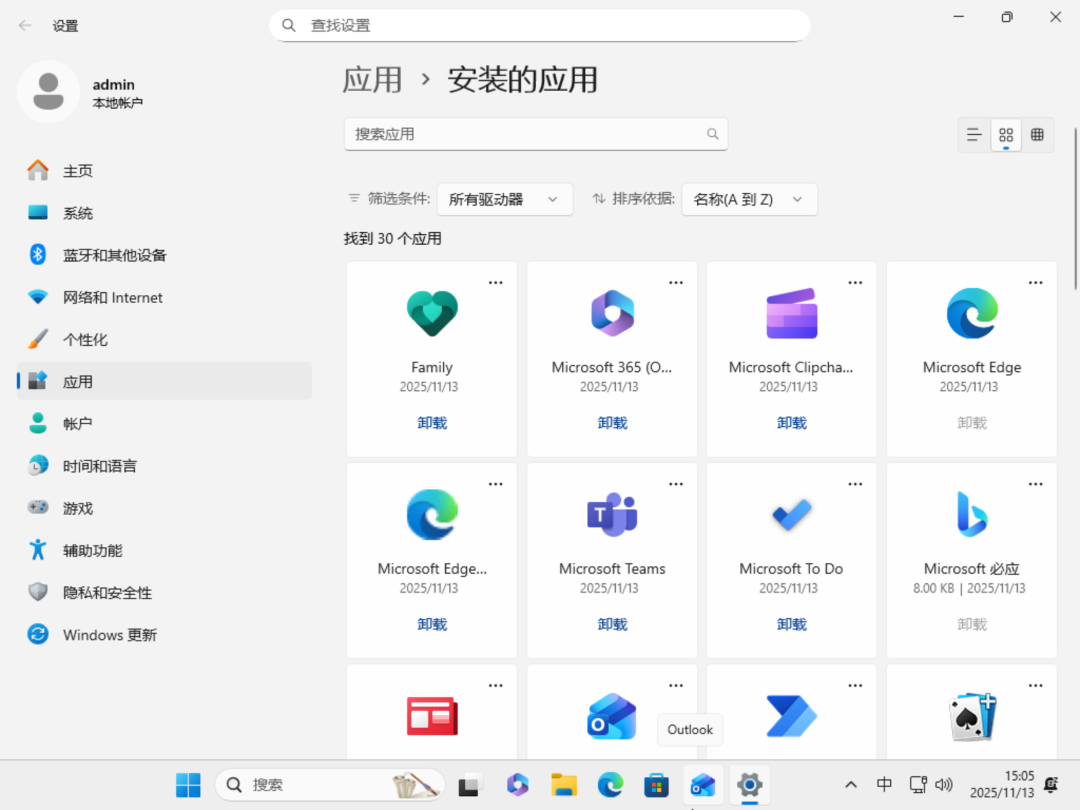The width and height of the screenshot is (1080, 810).
Task: Click the red news app icon
Action: (x=432, y=716)
